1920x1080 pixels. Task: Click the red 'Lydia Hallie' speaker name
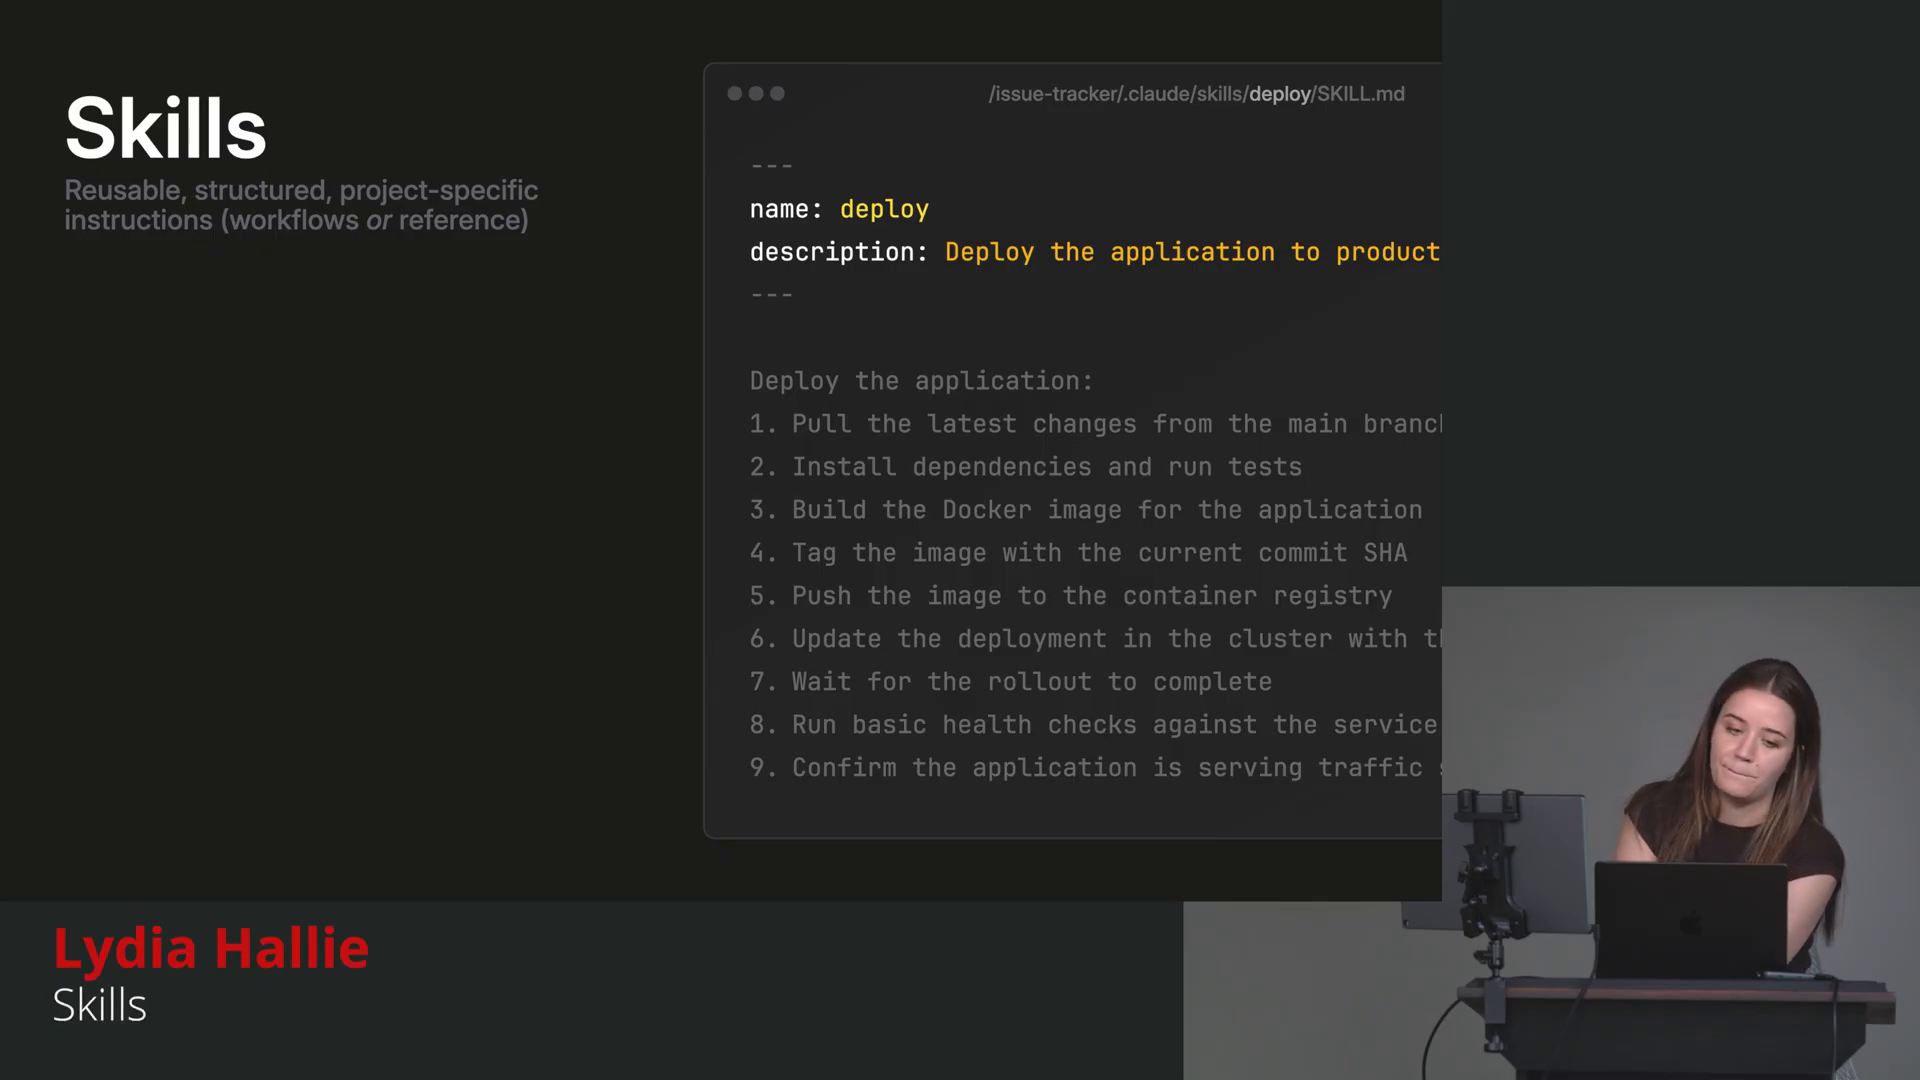click(211, 948)
